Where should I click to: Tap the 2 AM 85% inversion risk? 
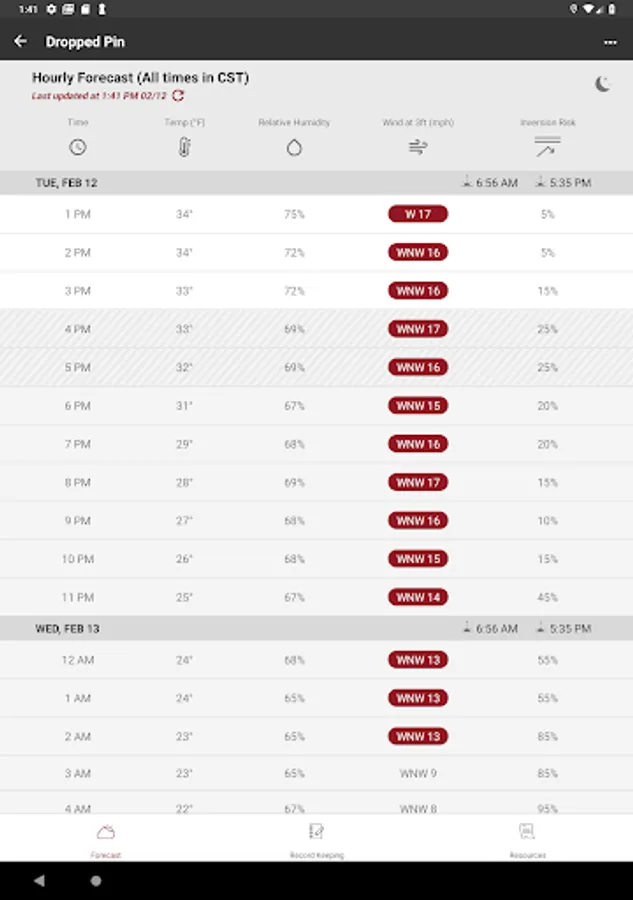[547, 736]
